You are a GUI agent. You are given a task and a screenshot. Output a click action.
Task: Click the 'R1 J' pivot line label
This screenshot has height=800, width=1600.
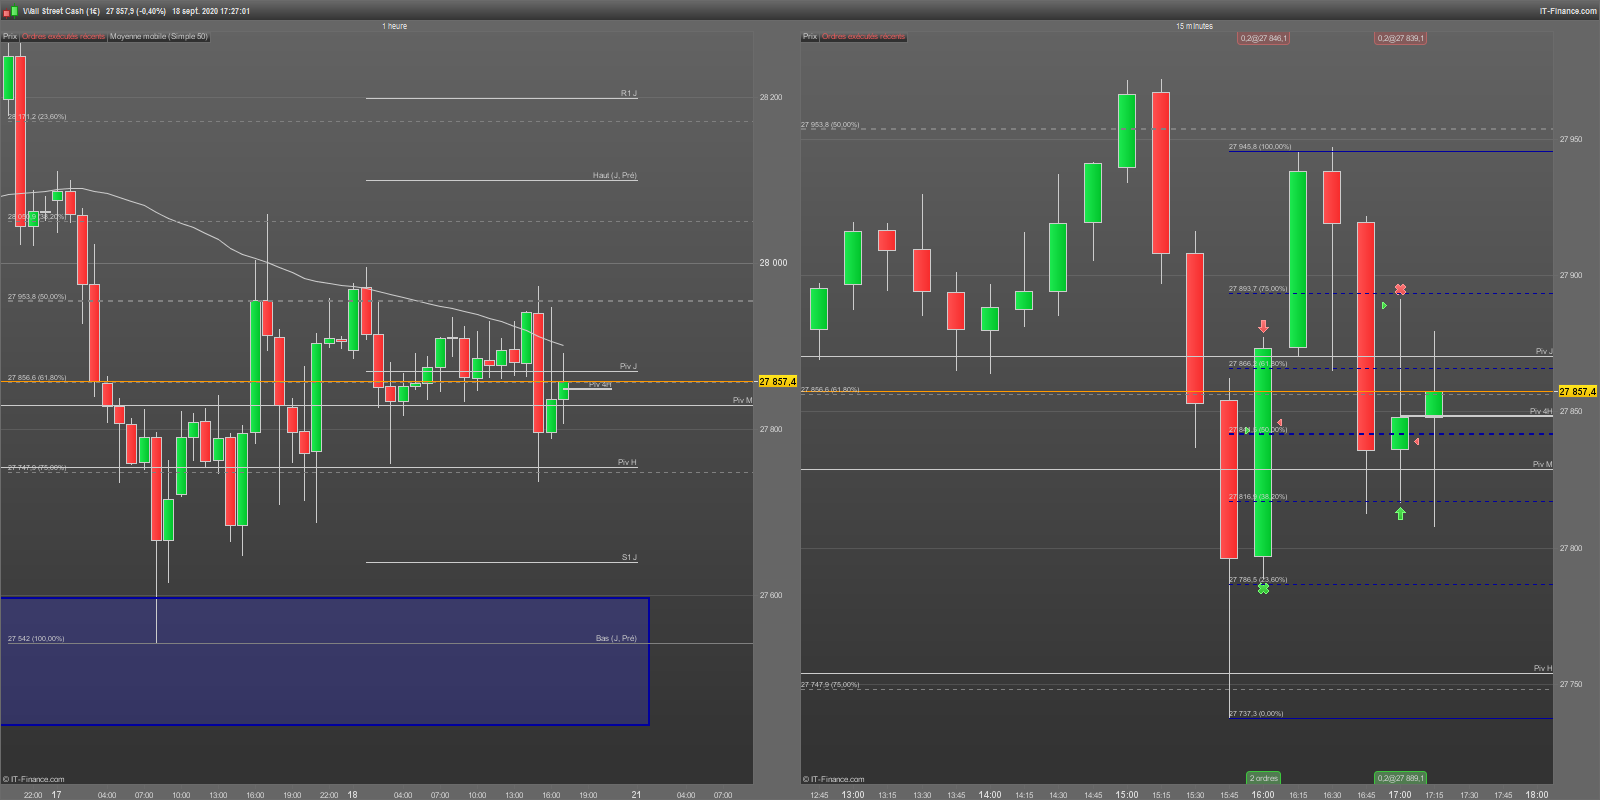click(x=629, y=94)
